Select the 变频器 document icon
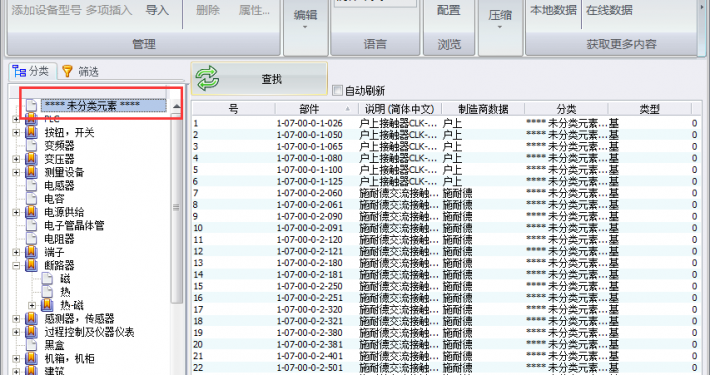 click(x=31, y=145)
